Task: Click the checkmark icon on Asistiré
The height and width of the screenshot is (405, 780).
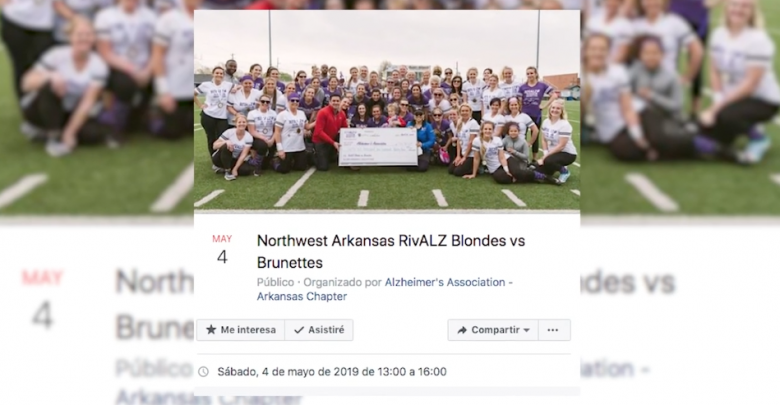Action: pos(299,330)
